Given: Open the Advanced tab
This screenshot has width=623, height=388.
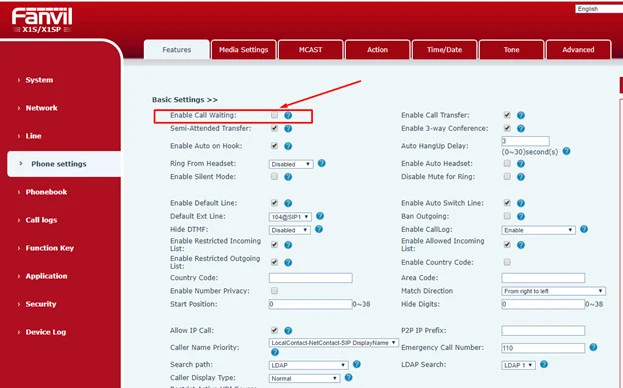Looking at the screenshot, I should point(578,50).
